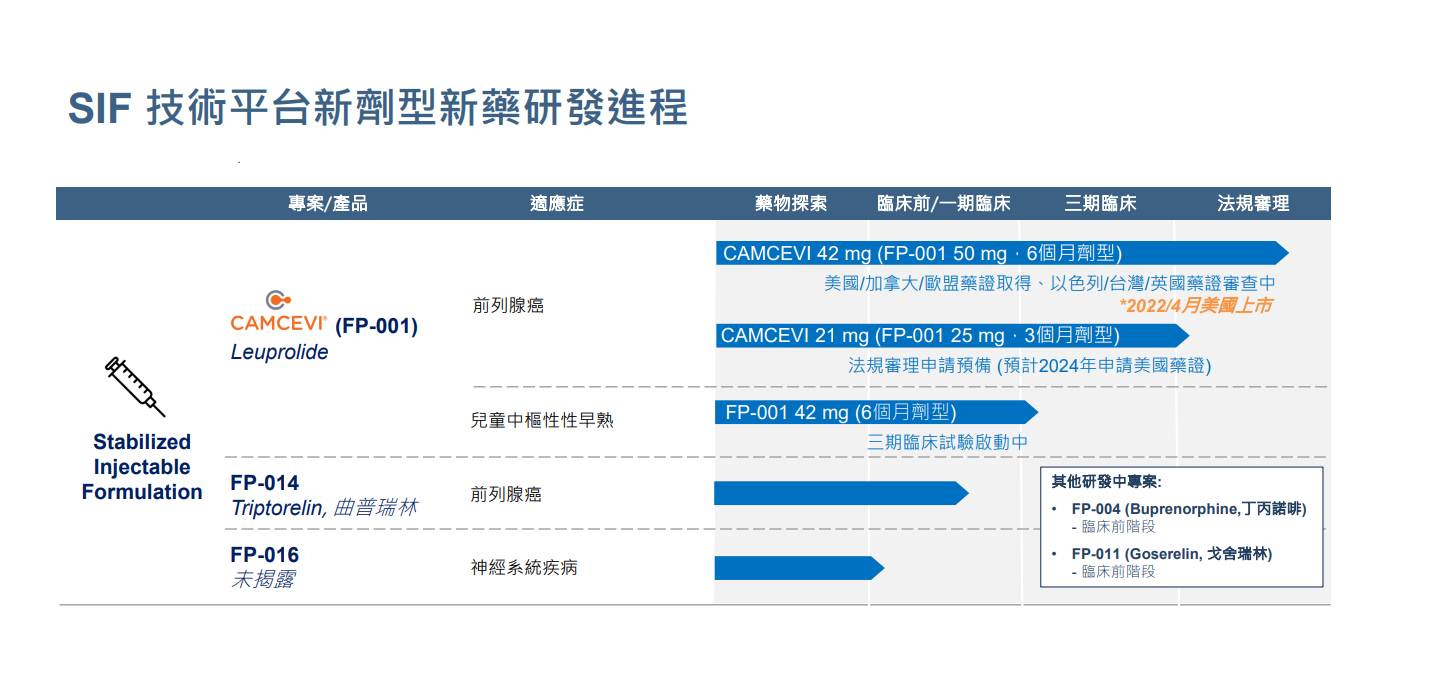Select the 適應症 column header
This screenshot has width=1436, height=689.
tap(556, 204)
